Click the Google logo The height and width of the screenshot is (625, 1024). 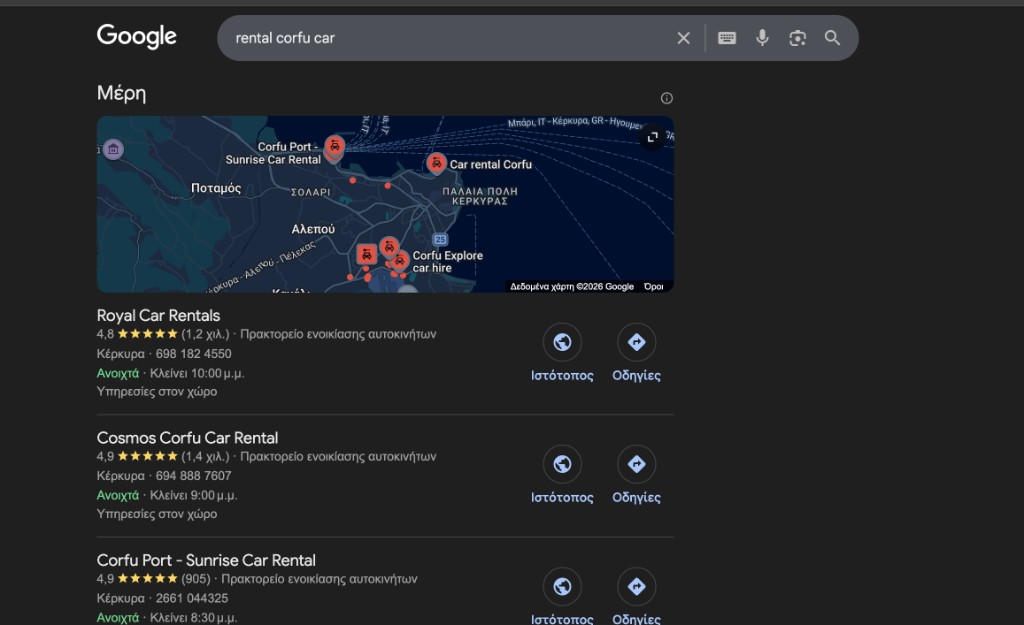[x=137, y=37]
